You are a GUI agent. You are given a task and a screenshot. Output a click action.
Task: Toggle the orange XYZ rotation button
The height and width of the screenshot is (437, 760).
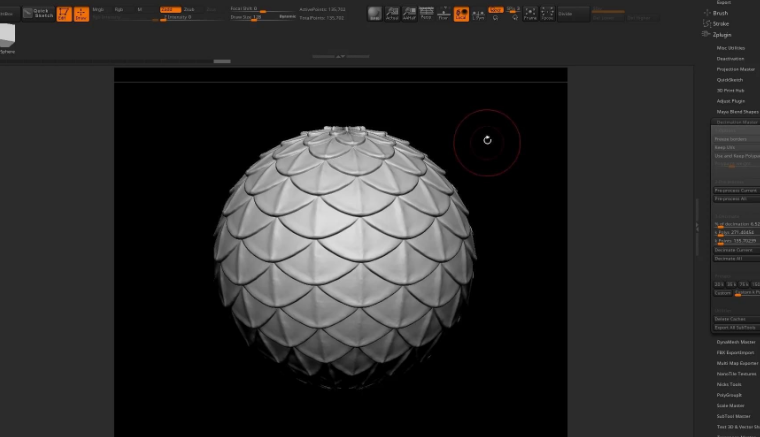[495, 10]
